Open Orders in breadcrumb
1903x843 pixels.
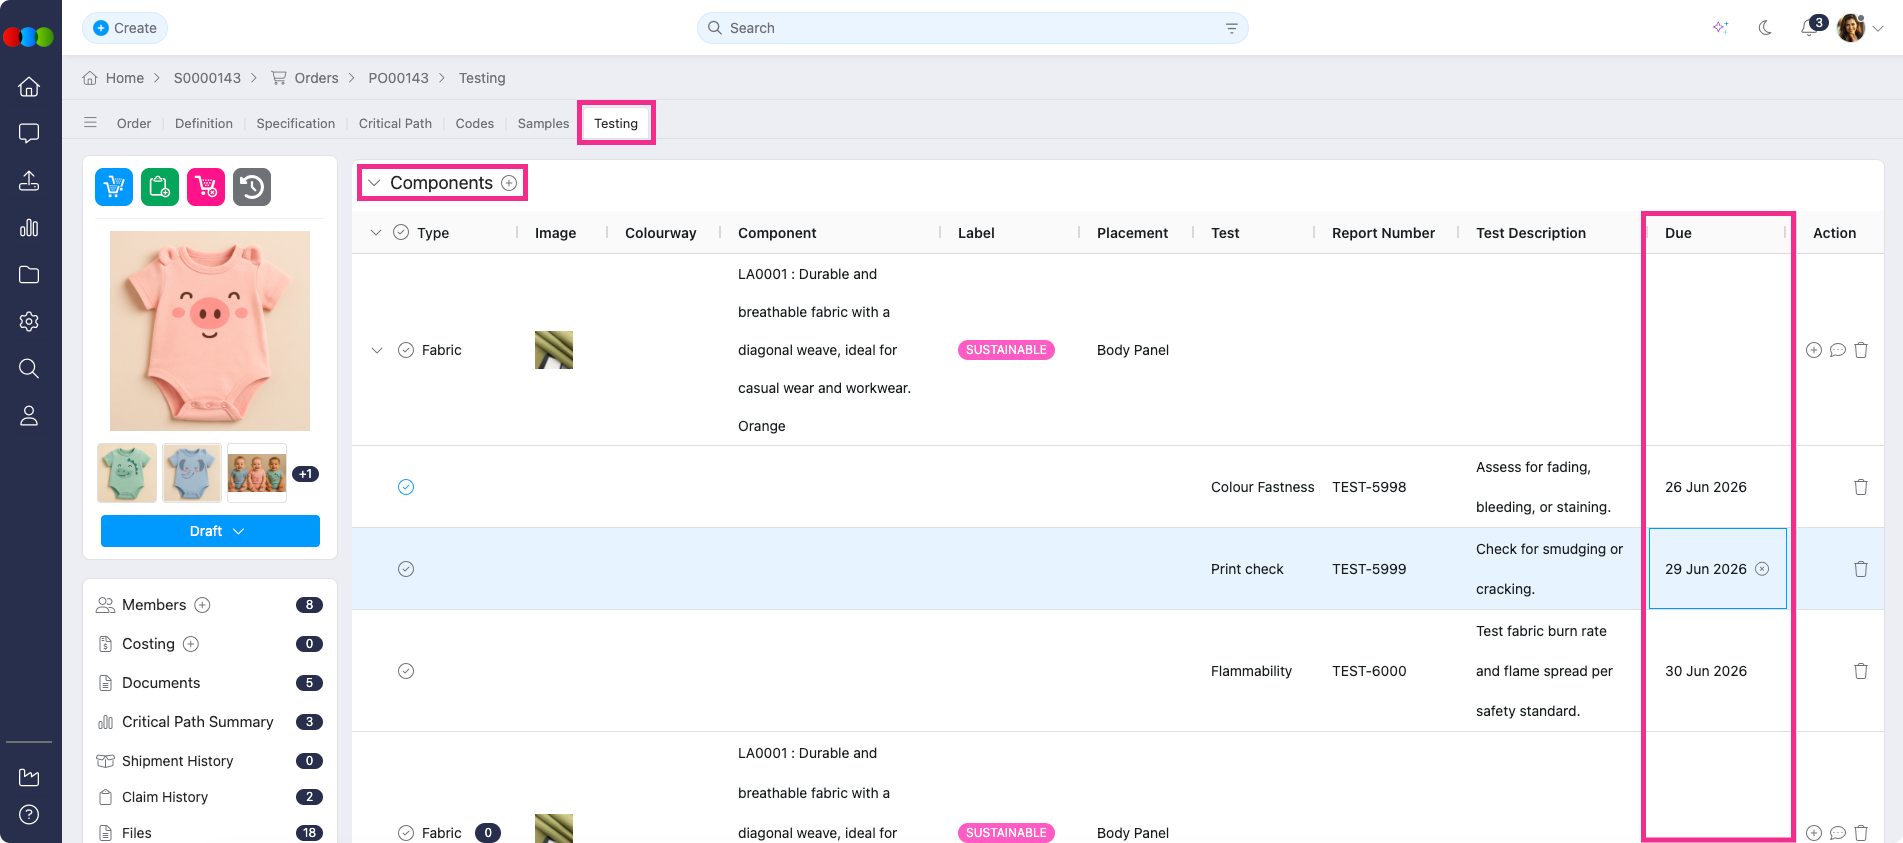pos(305,78)
